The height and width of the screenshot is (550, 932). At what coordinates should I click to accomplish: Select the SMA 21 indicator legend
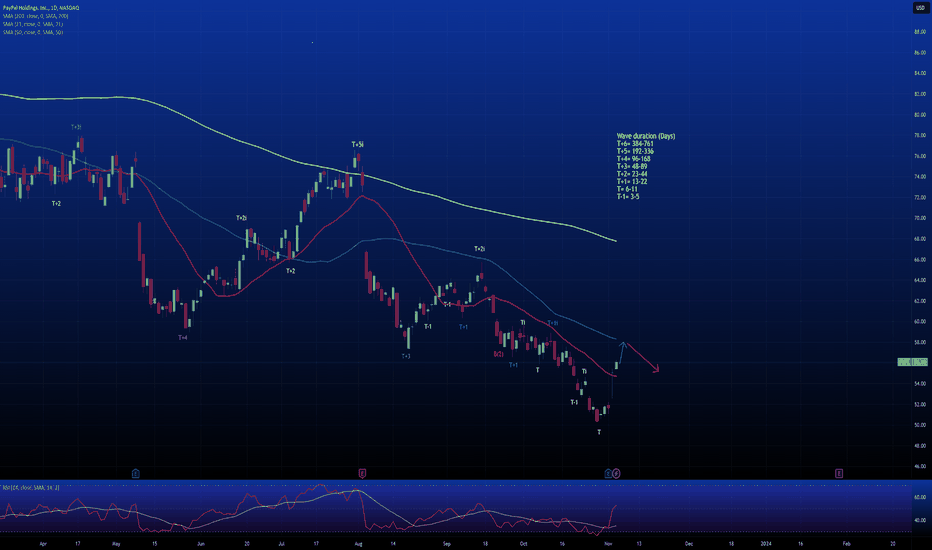pyautogui.click(x=33, y=24)
